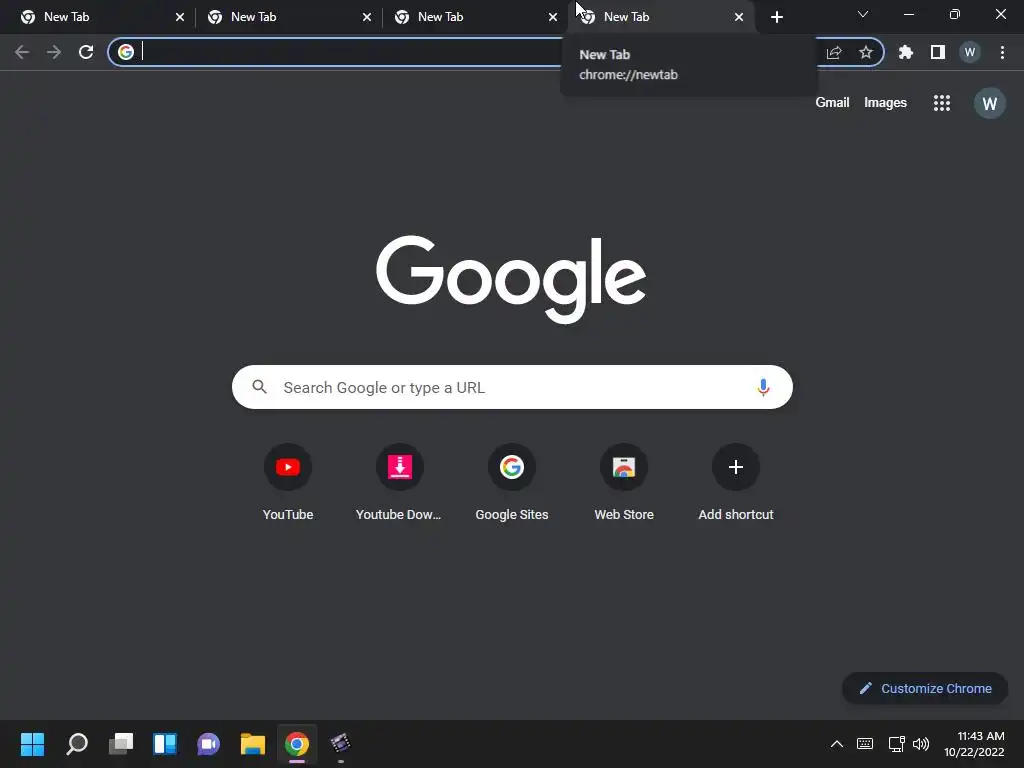This screenshot has width=1024, height=768.
Task: Click Customize Chrome button
Action: [925, 688]
